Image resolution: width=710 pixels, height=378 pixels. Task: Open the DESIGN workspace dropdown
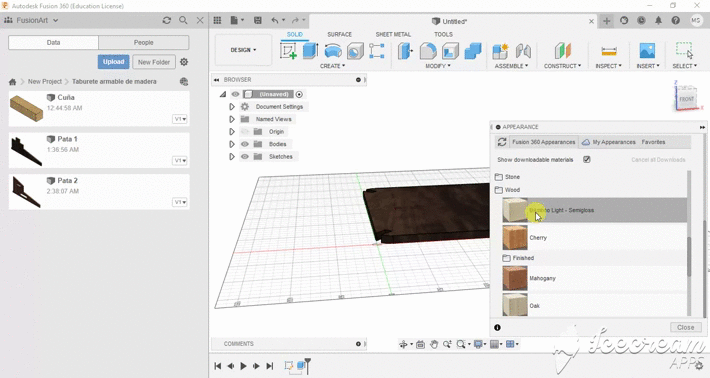click(x=243, y=50)
